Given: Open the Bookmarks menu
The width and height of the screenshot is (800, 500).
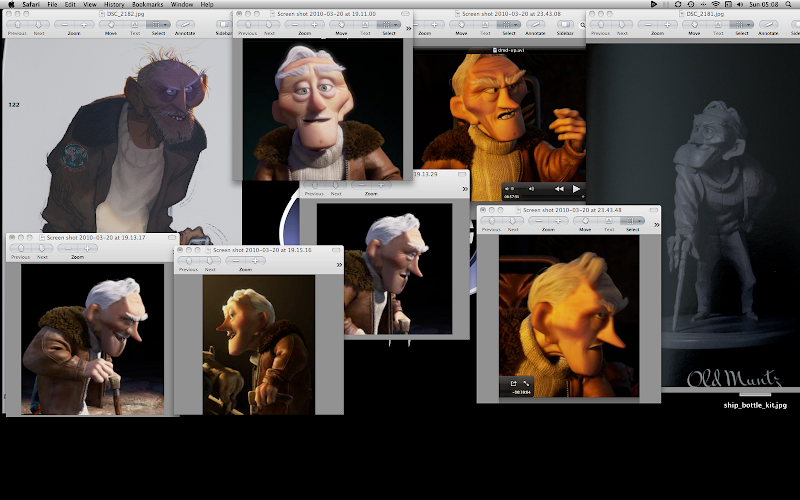Looking at the screenshot, I should pyautogui.click(x=147, y=4).
